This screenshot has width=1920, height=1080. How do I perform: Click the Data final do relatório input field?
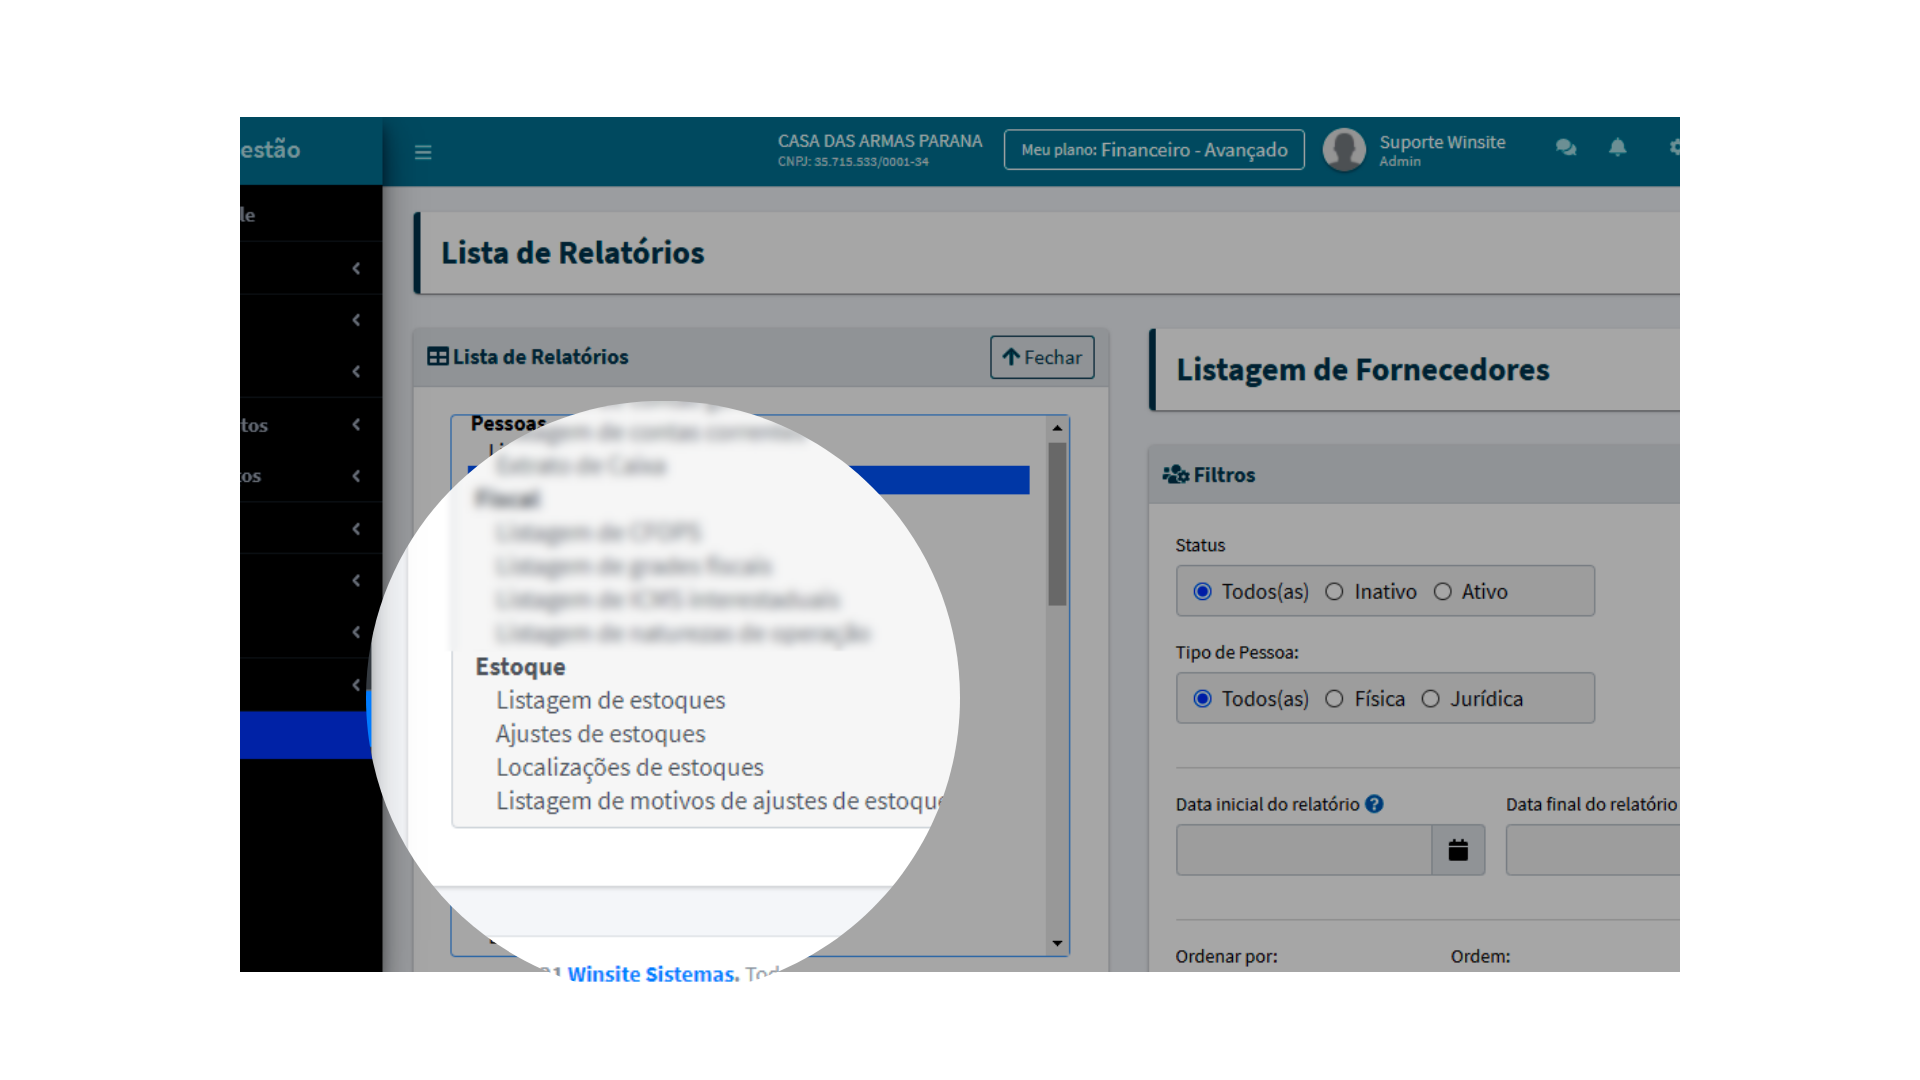1593,850
